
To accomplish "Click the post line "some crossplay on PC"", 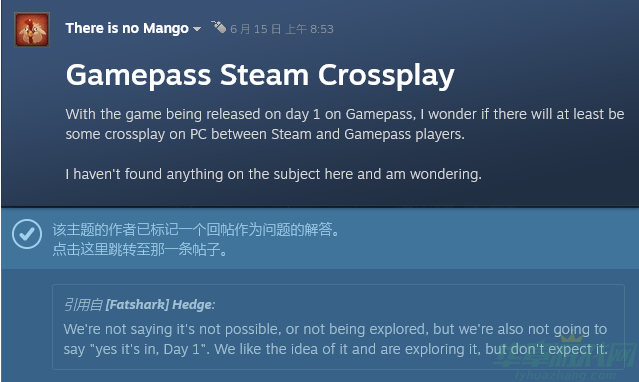I will click(265, 134).
